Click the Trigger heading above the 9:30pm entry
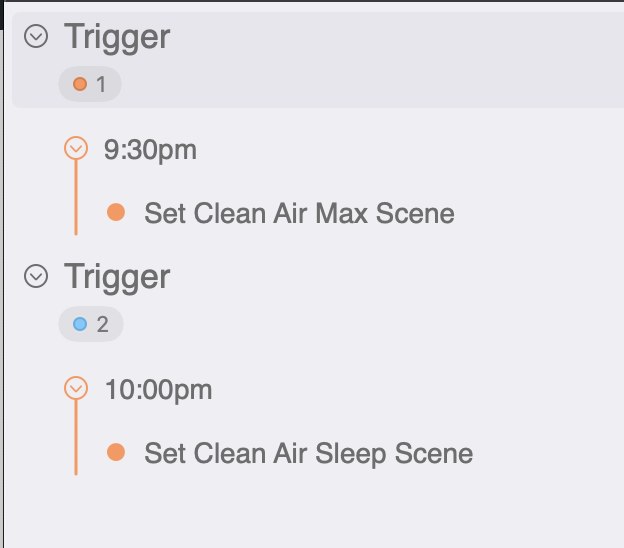 click(117, 37)
